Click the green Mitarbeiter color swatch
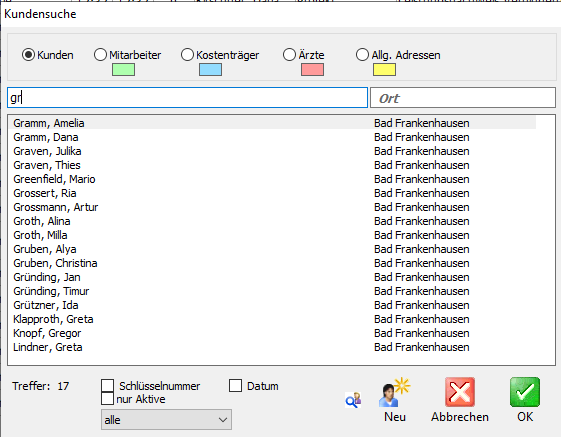Image resolution: width=561 pixels, height=437 pixels. pyautogui.click(x=123, y=69)
